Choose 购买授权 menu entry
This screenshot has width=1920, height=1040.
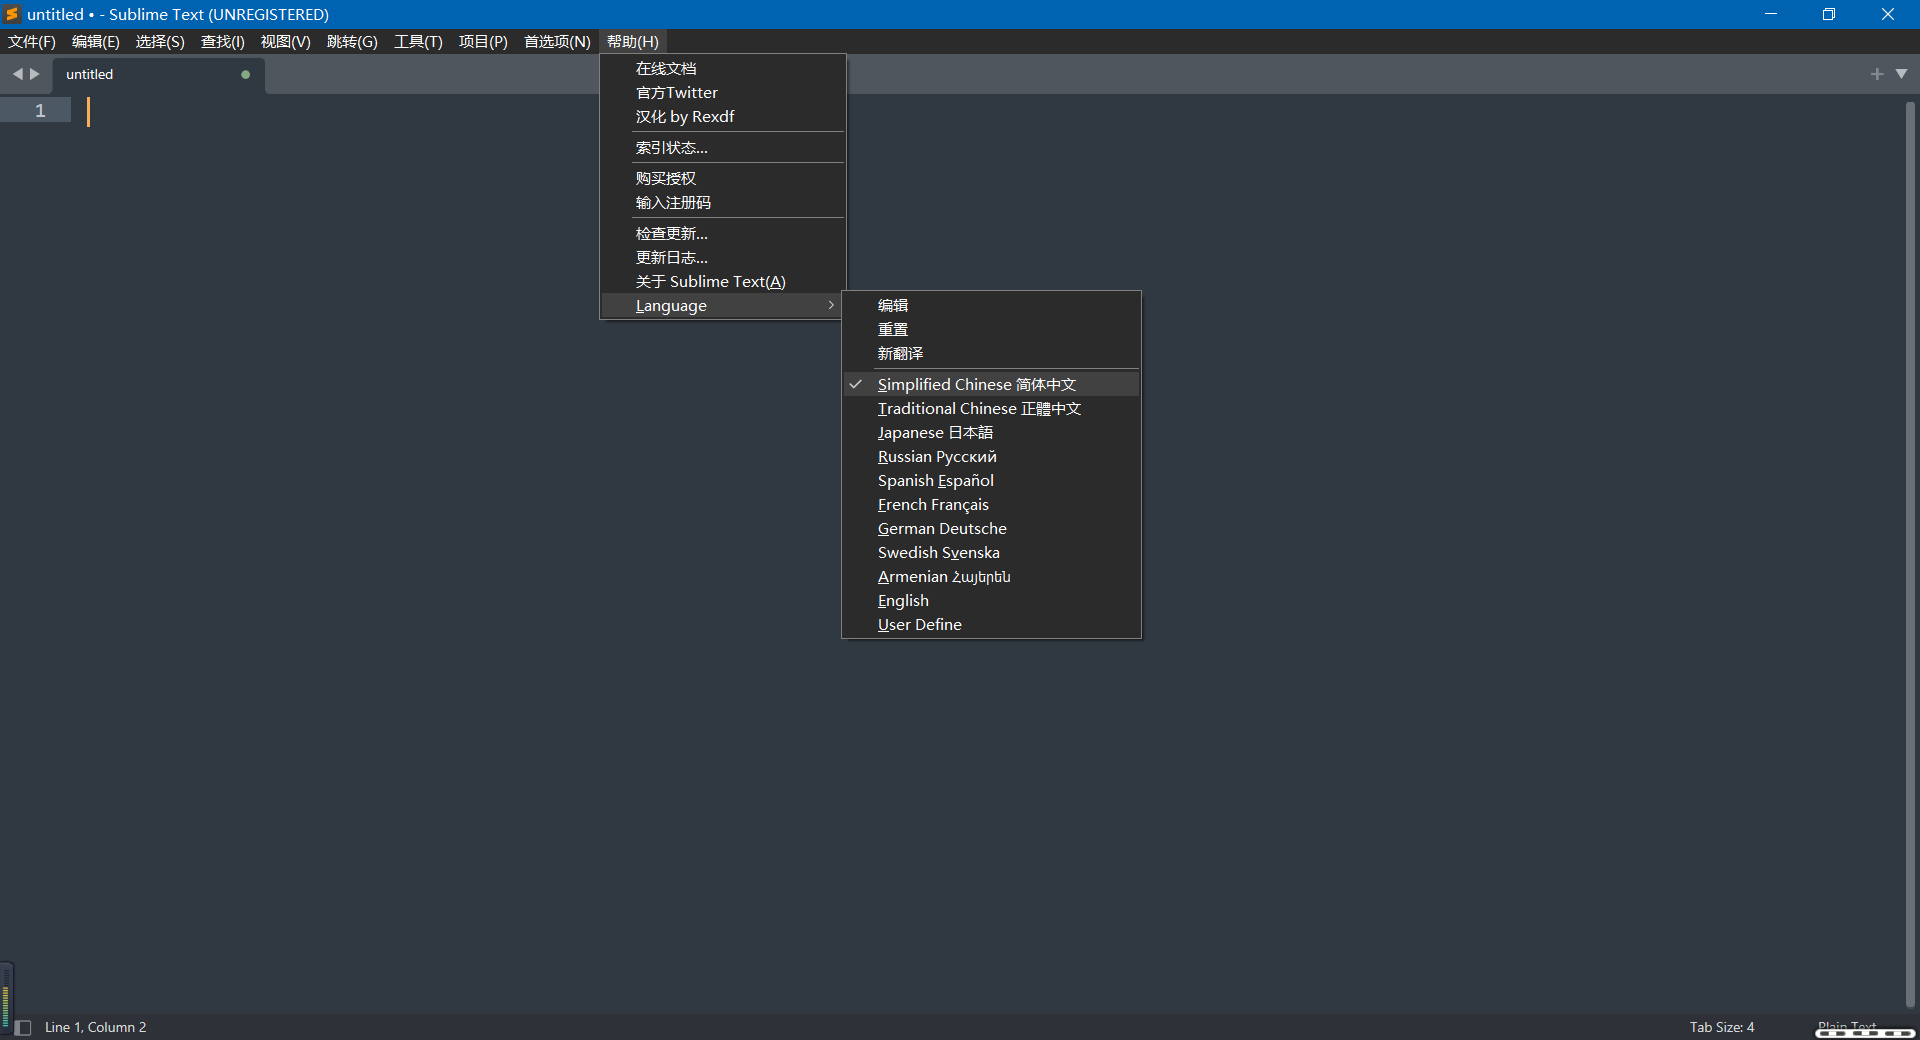pyautogui.click(x=723, y=179)
